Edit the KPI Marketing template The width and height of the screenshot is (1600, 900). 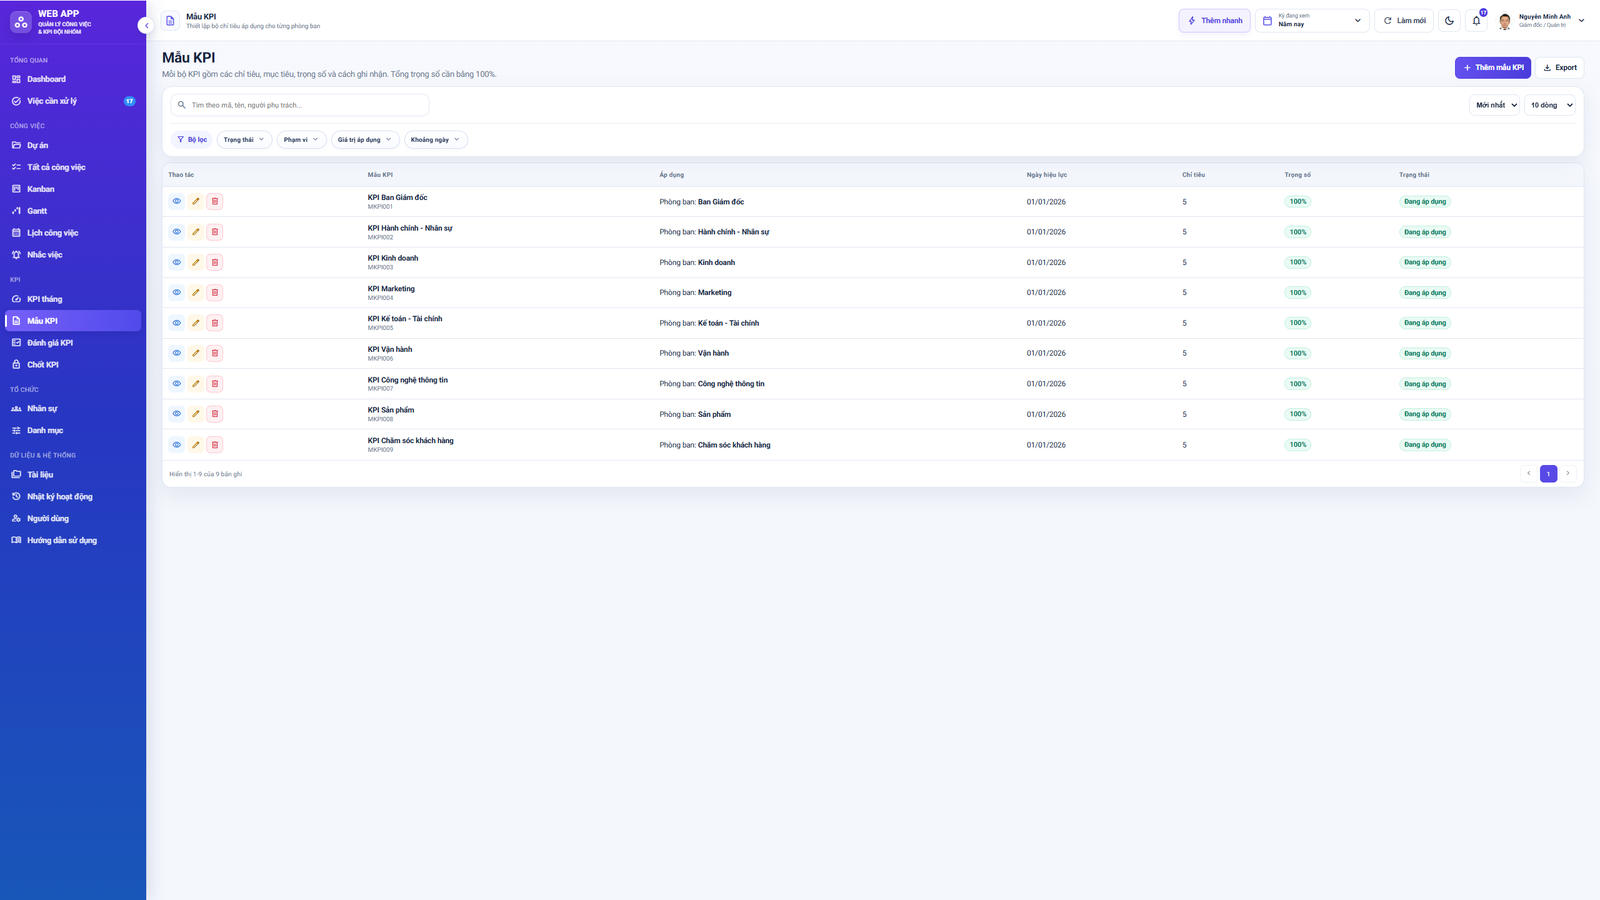(x=196, y=293)
